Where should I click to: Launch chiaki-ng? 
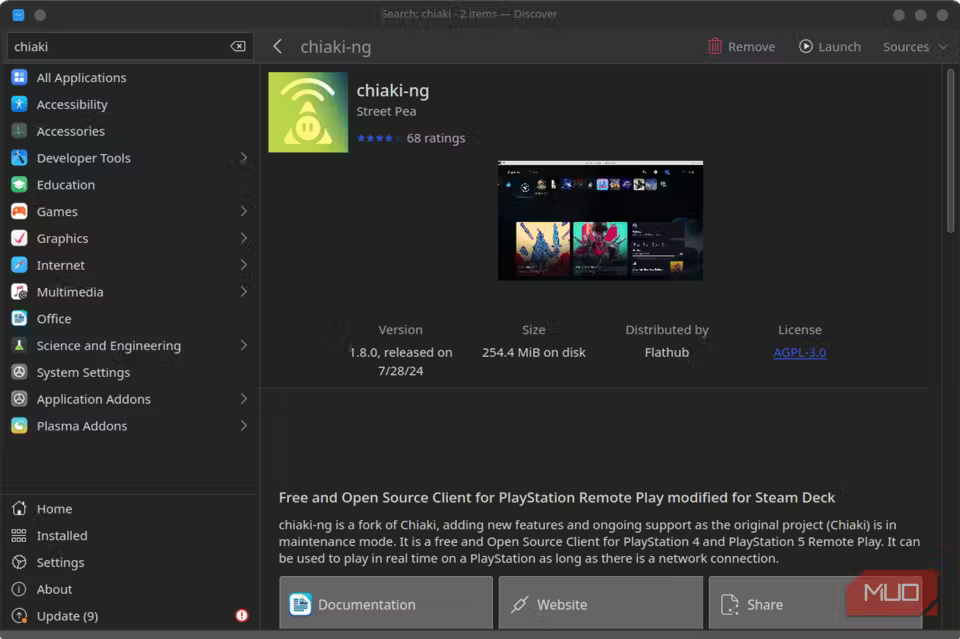click(x=829, y=47)
